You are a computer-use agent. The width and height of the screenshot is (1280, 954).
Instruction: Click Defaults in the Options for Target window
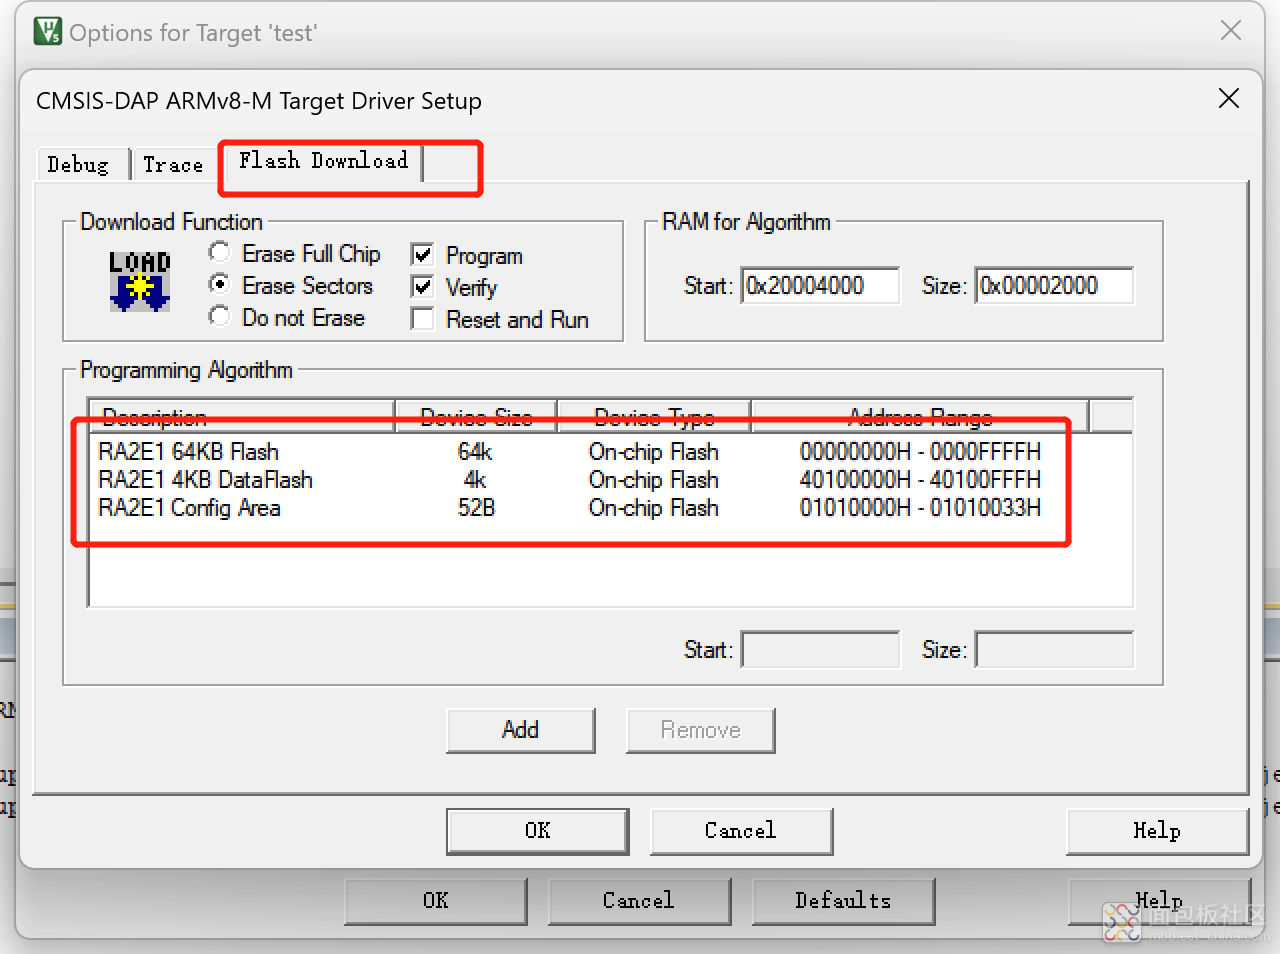point(843,901)
